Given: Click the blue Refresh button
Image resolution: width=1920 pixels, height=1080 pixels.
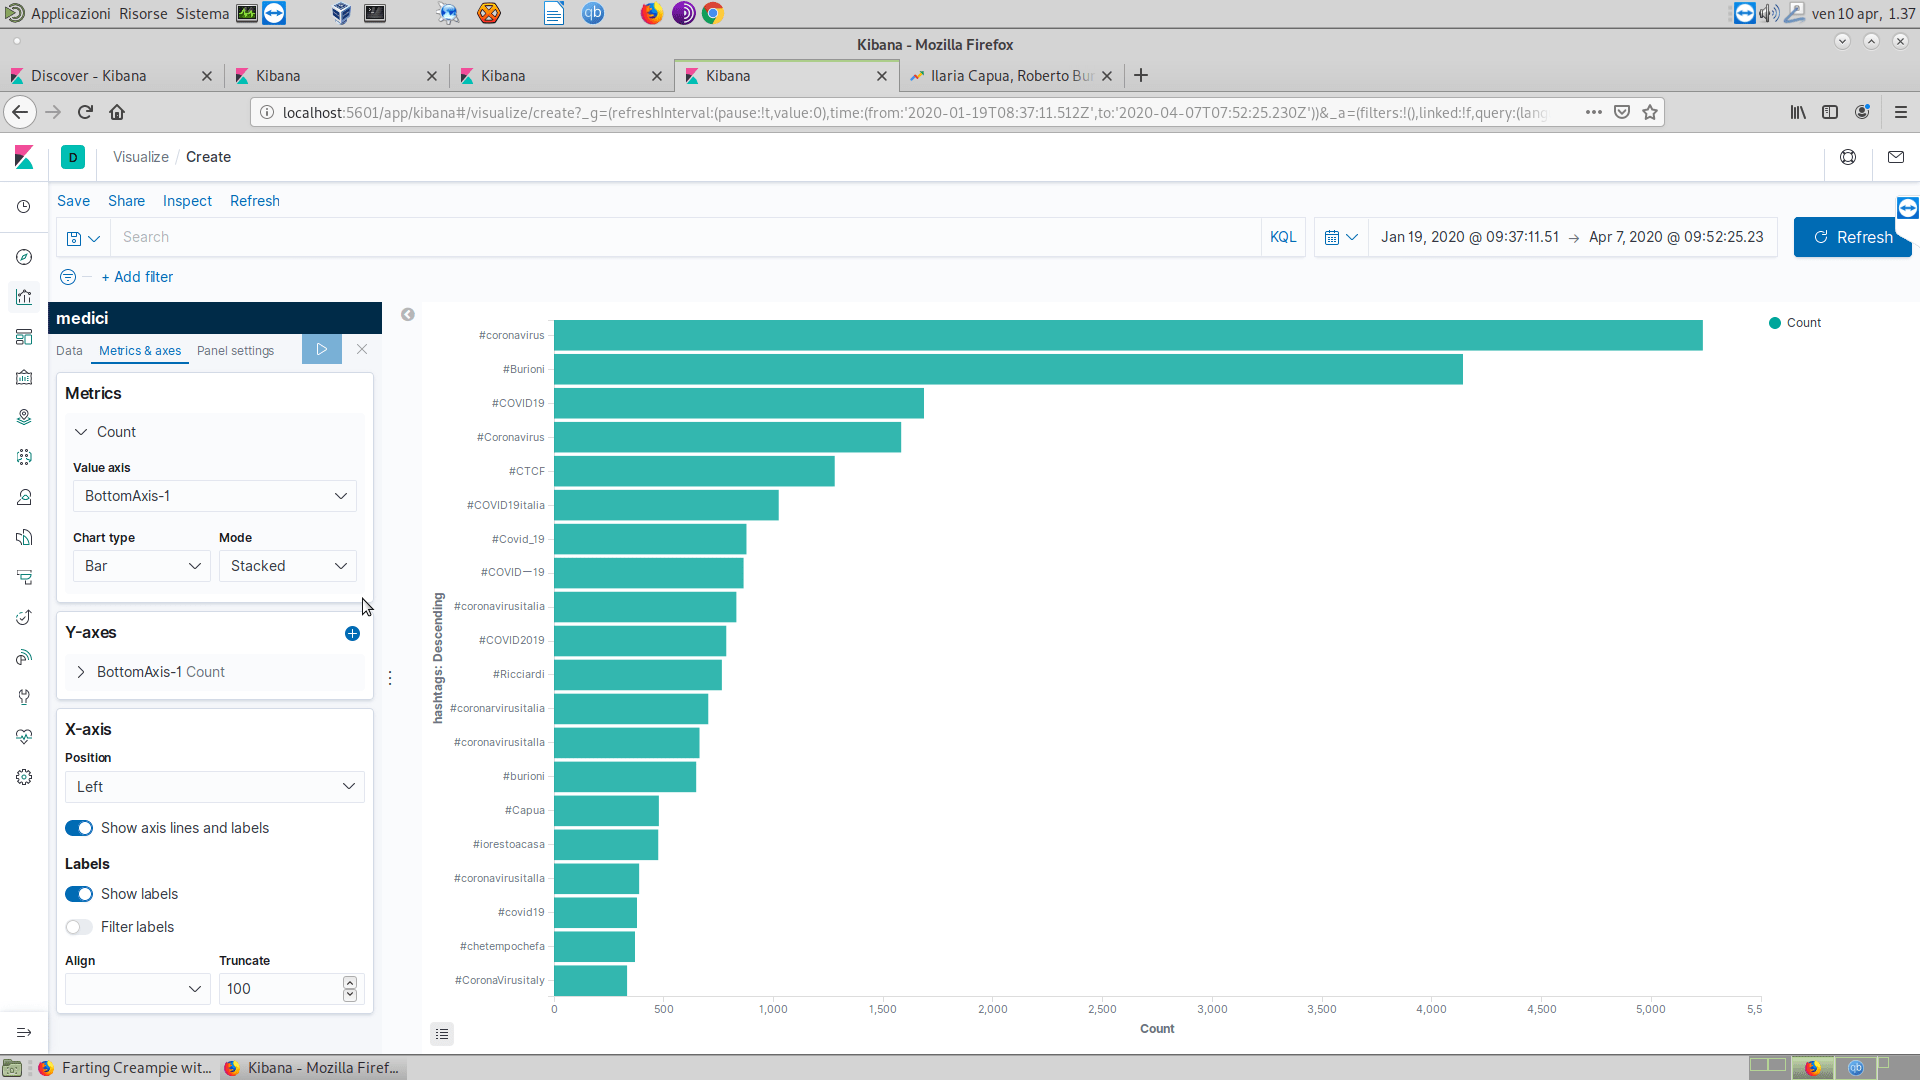Looking at the screenshot, I should (1851, 237).
